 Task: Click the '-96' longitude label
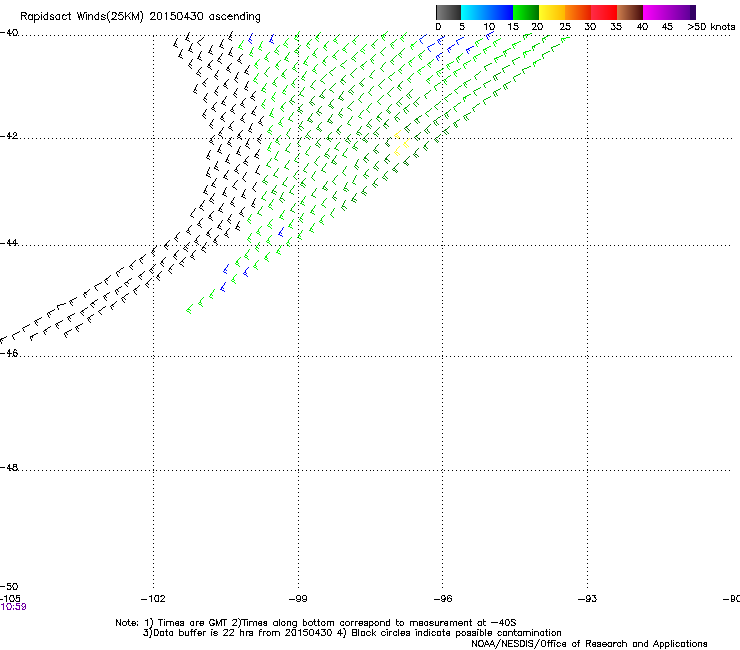[443, 599]
